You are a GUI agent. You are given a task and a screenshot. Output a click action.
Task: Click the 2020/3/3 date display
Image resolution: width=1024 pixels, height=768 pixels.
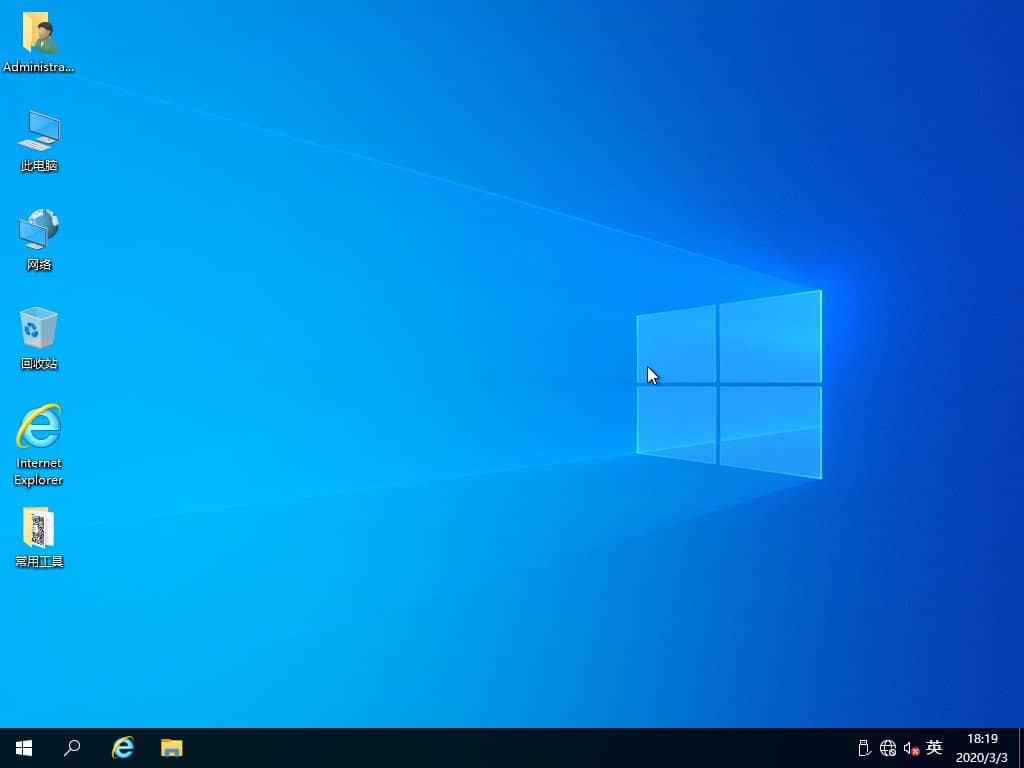click(981, 755)
